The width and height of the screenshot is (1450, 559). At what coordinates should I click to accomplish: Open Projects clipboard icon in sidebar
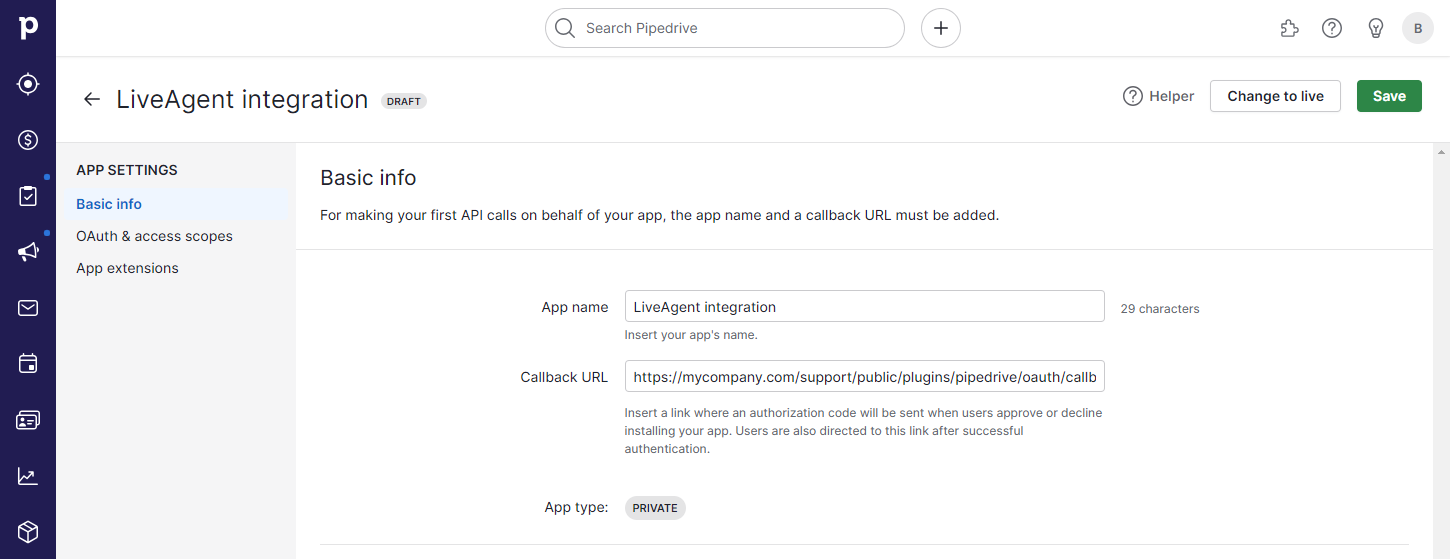(28, 196)
